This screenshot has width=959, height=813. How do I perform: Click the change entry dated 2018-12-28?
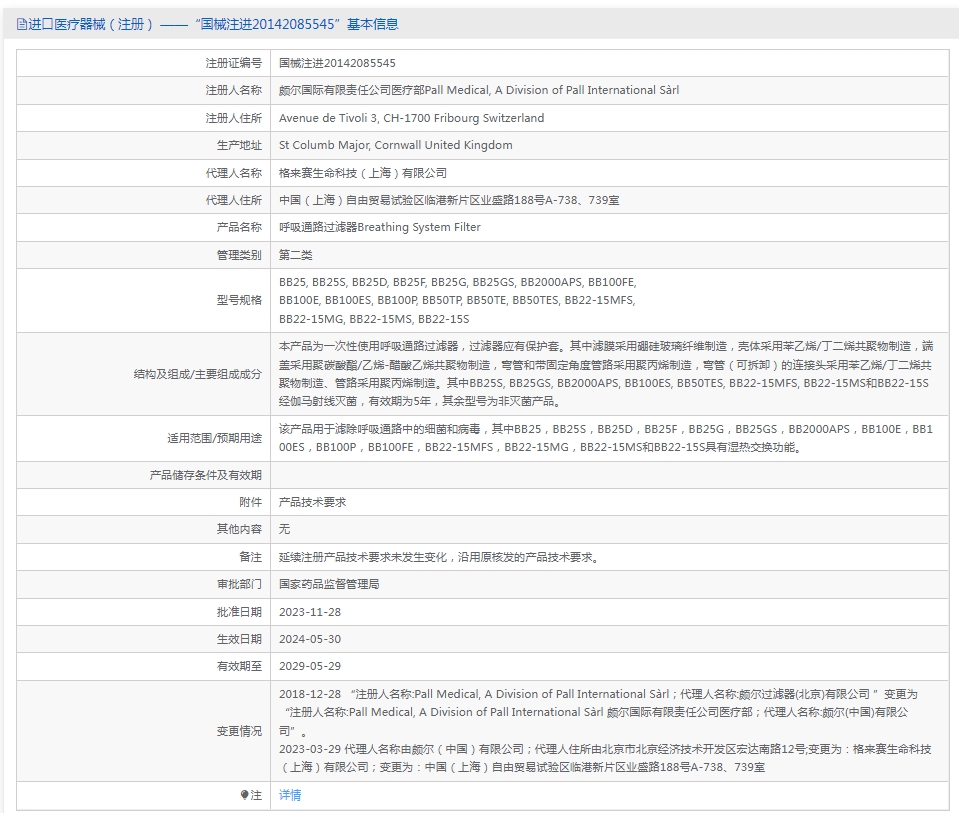tap(598, 712)
